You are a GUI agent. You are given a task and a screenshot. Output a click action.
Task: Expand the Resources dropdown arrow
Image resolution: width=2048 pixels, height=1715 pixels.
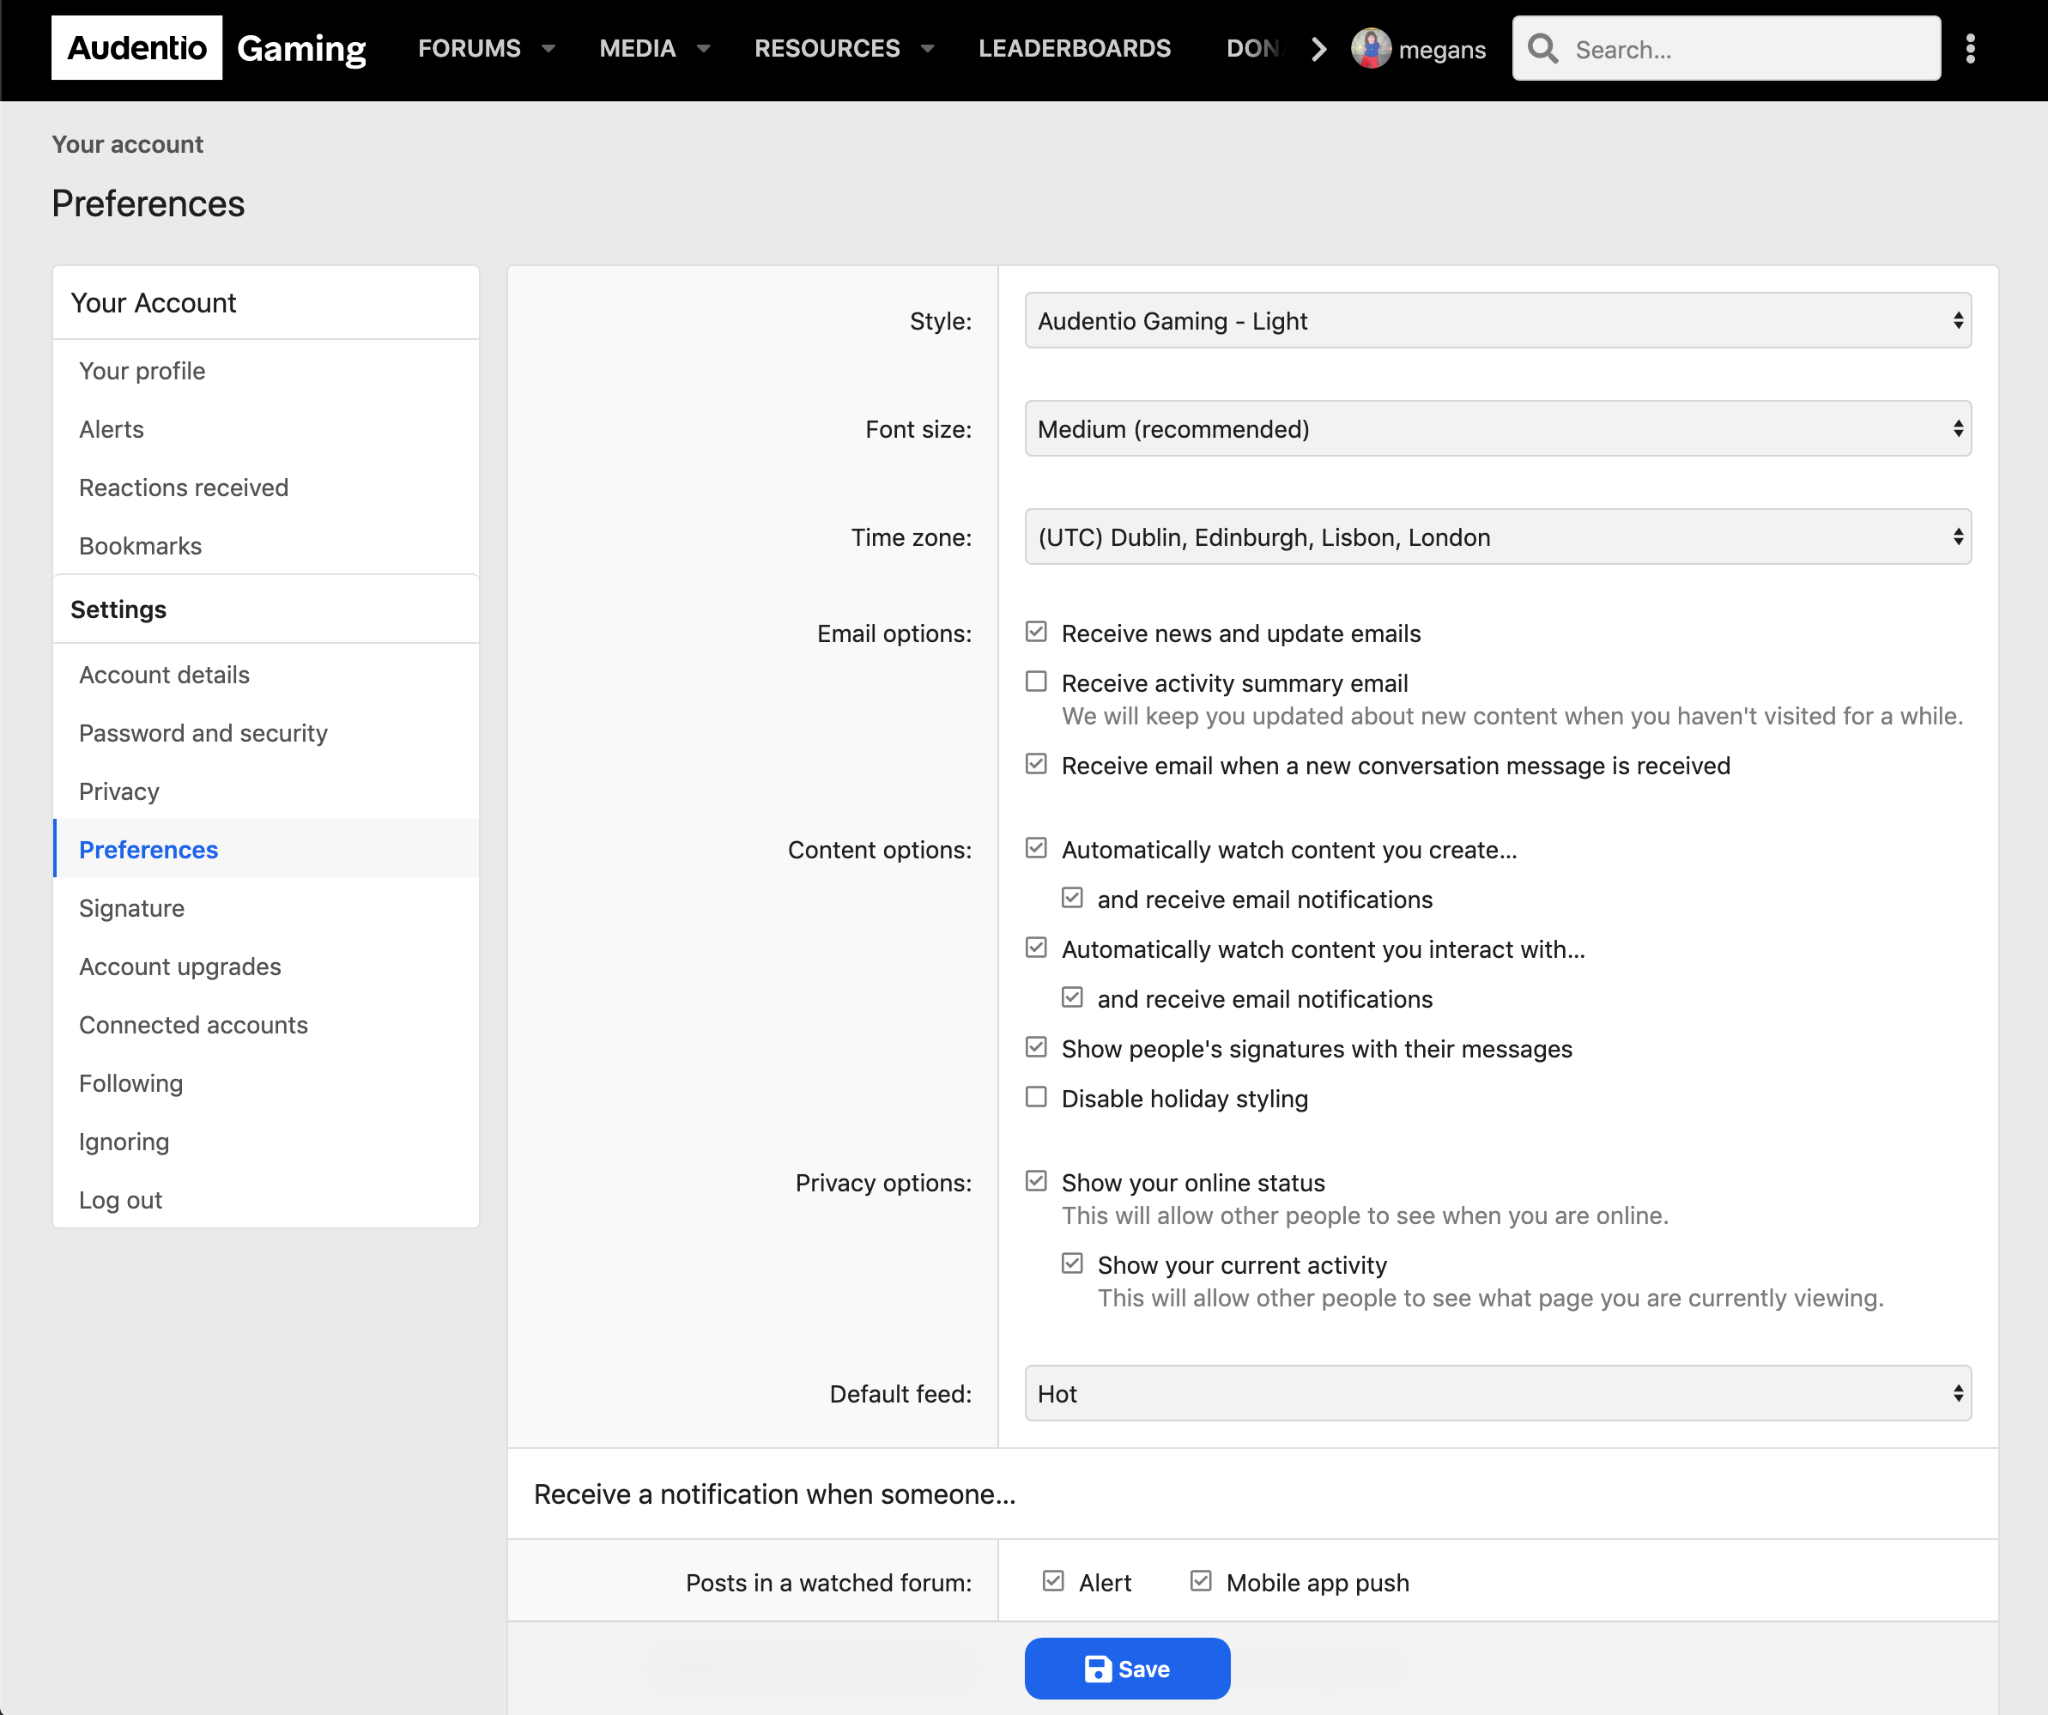[x=927, y=49]
